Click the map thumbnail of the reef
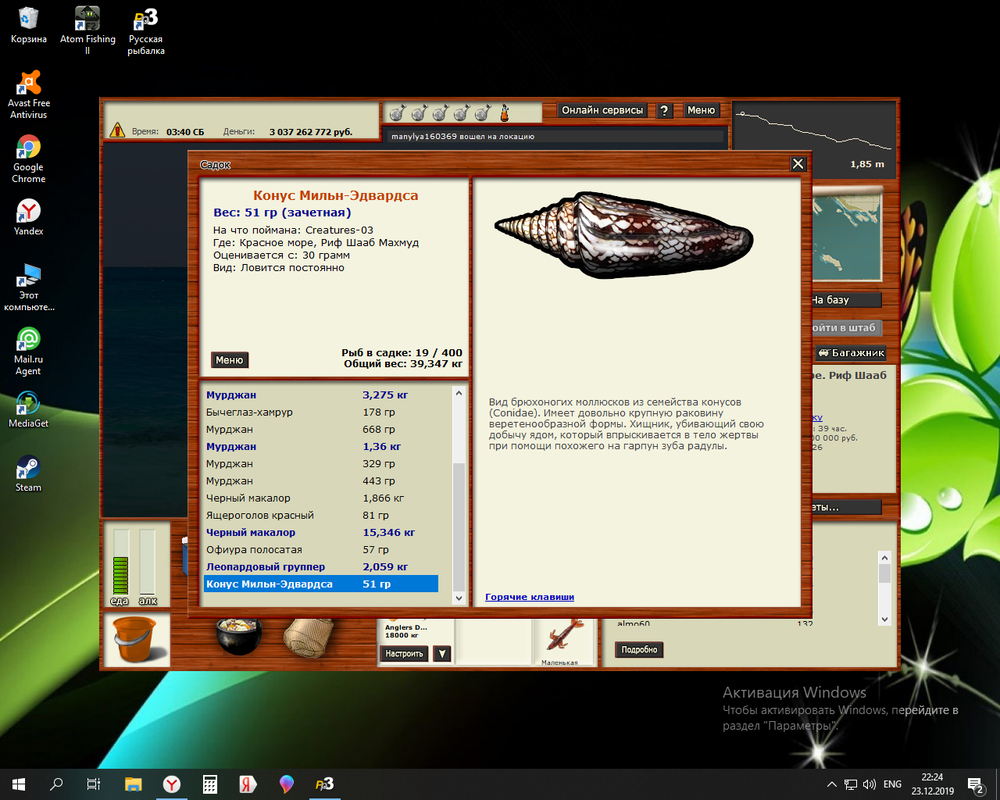 (x=846, y=237)
